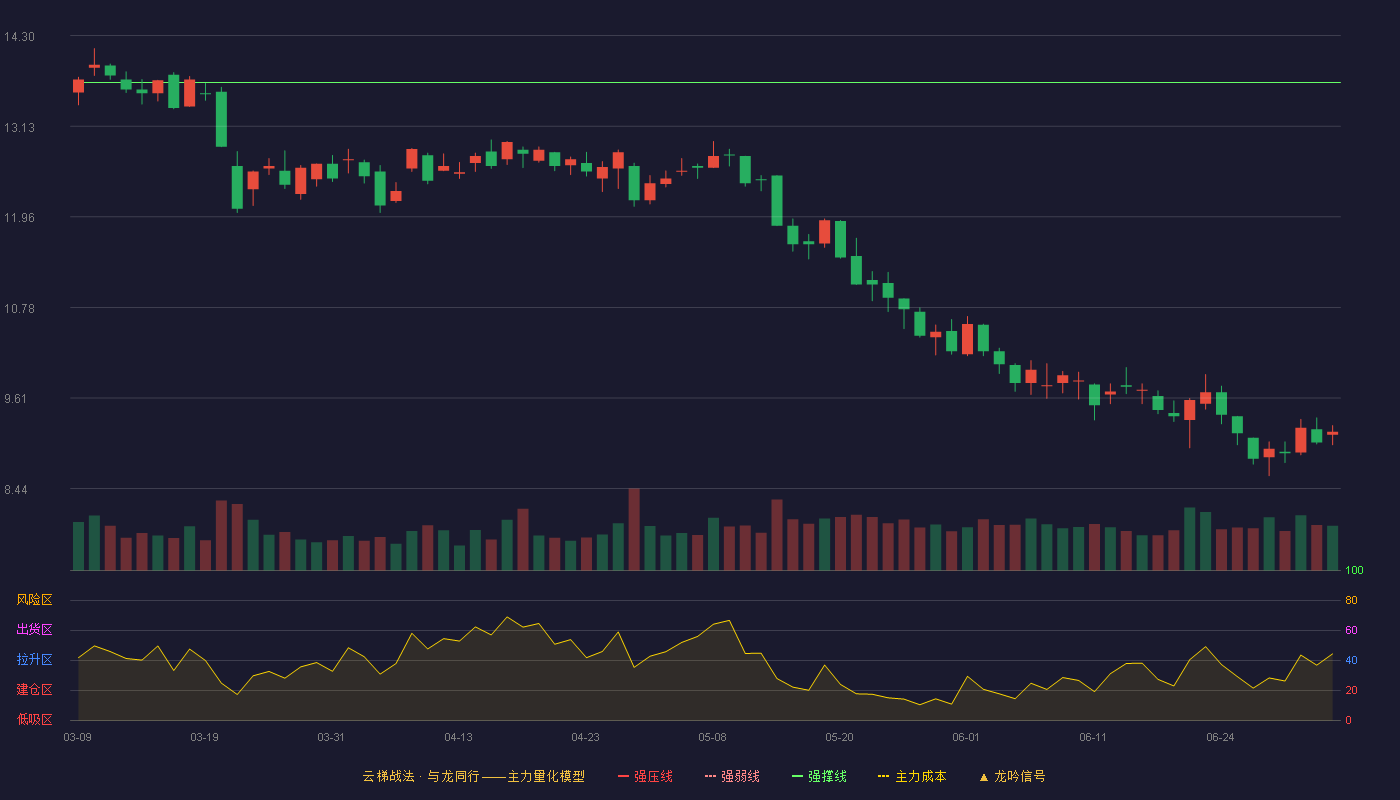Click the 05-20 date label
This screenshot has height=800, width=1400.
(839, 737)
